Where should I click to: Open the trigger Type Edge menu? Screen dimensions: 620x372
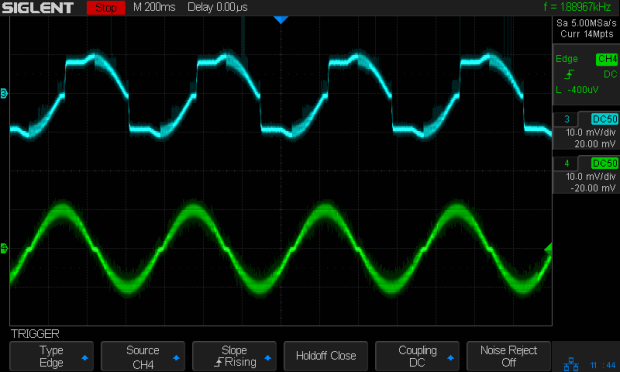click(51, 356)
